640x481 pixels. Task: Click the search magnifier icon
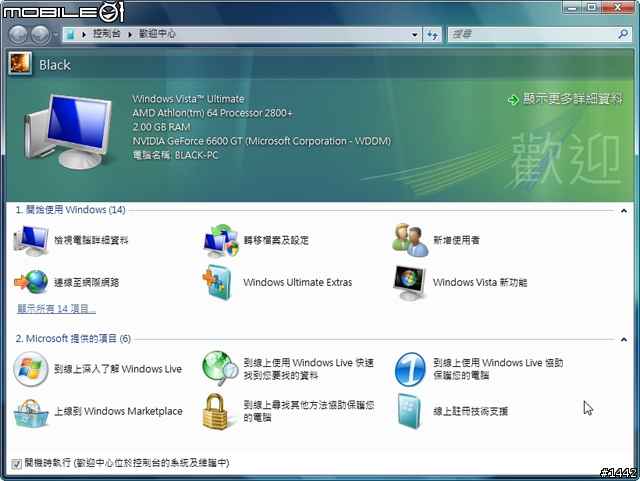[x=623, y=34]
